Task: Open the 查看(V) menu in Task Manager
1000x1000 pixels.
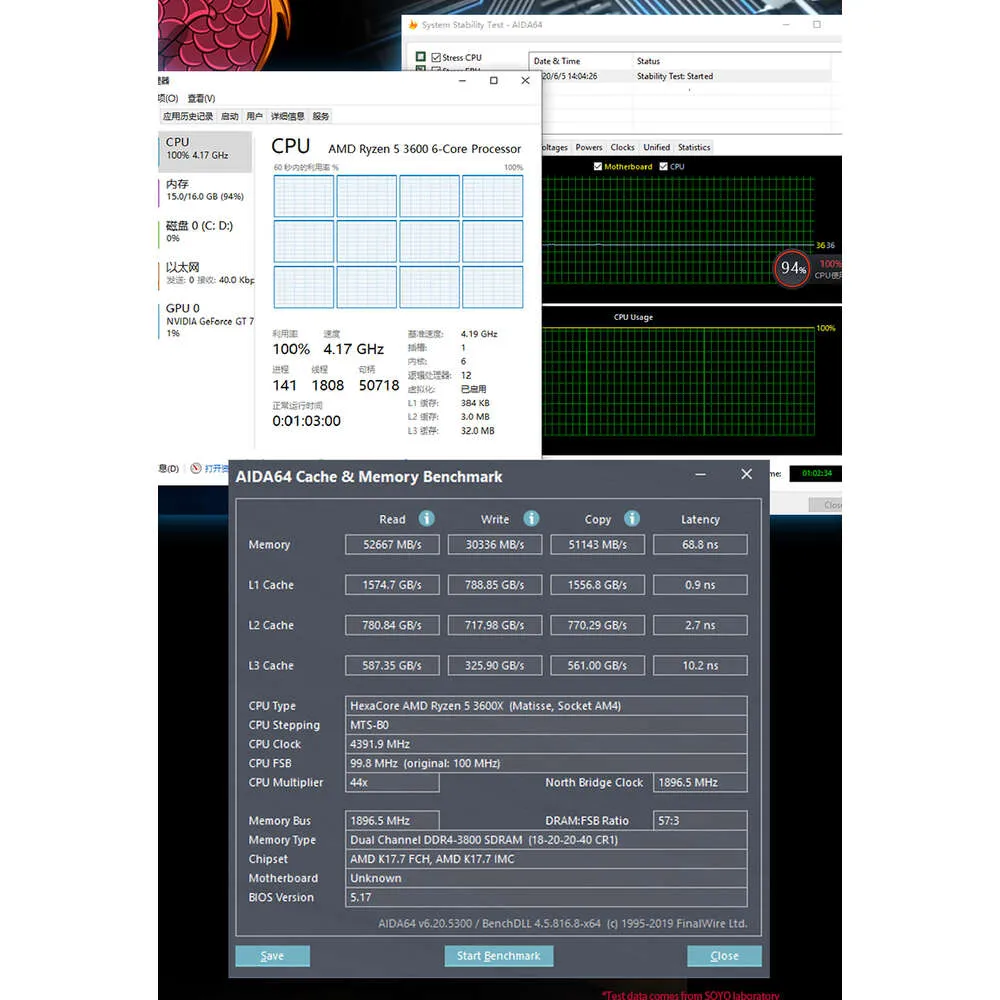Action: tap(201, 98)
